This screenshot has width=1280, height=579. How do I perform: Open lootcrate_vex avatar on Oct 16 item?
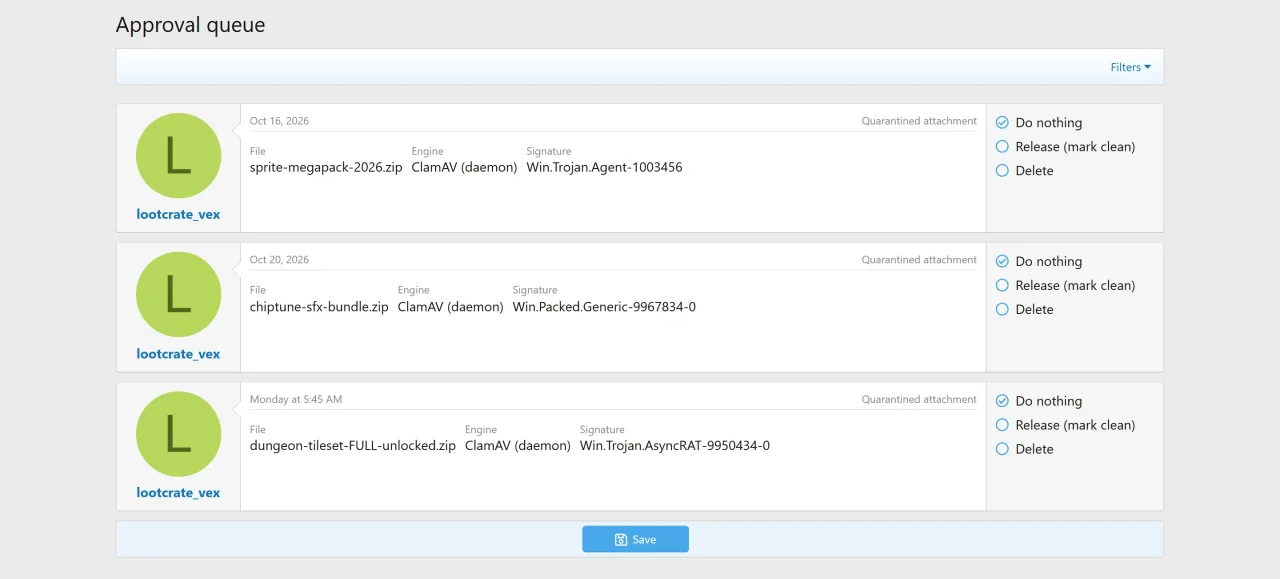coord(178,155)
